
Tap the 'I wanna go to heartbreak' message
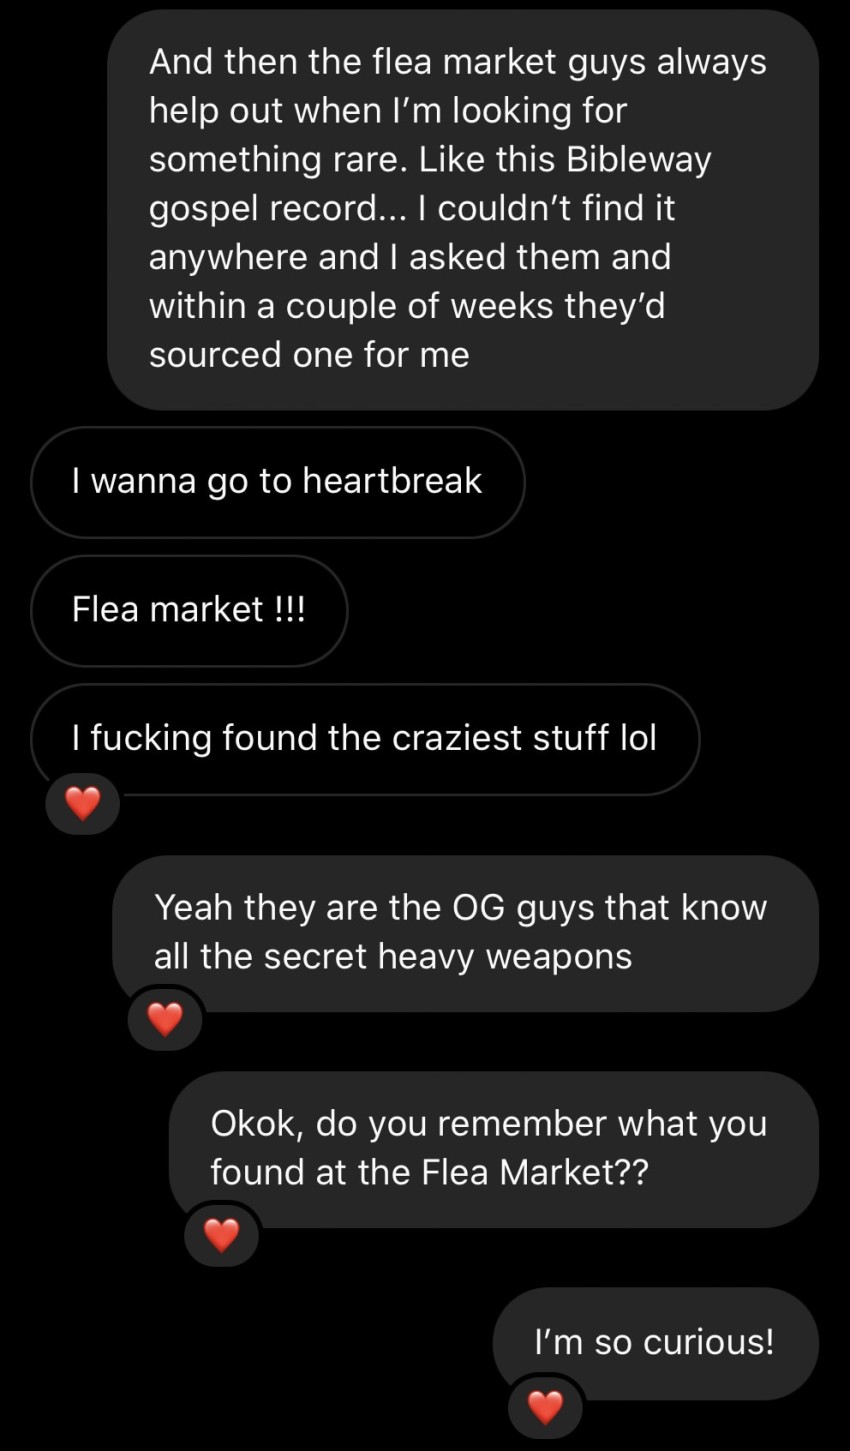[277, 482]
